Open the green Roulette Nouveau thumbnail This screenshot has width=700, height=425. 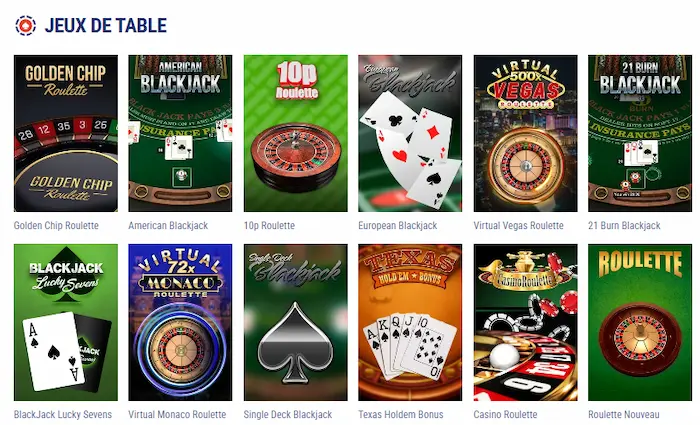(x=640, y=322)
